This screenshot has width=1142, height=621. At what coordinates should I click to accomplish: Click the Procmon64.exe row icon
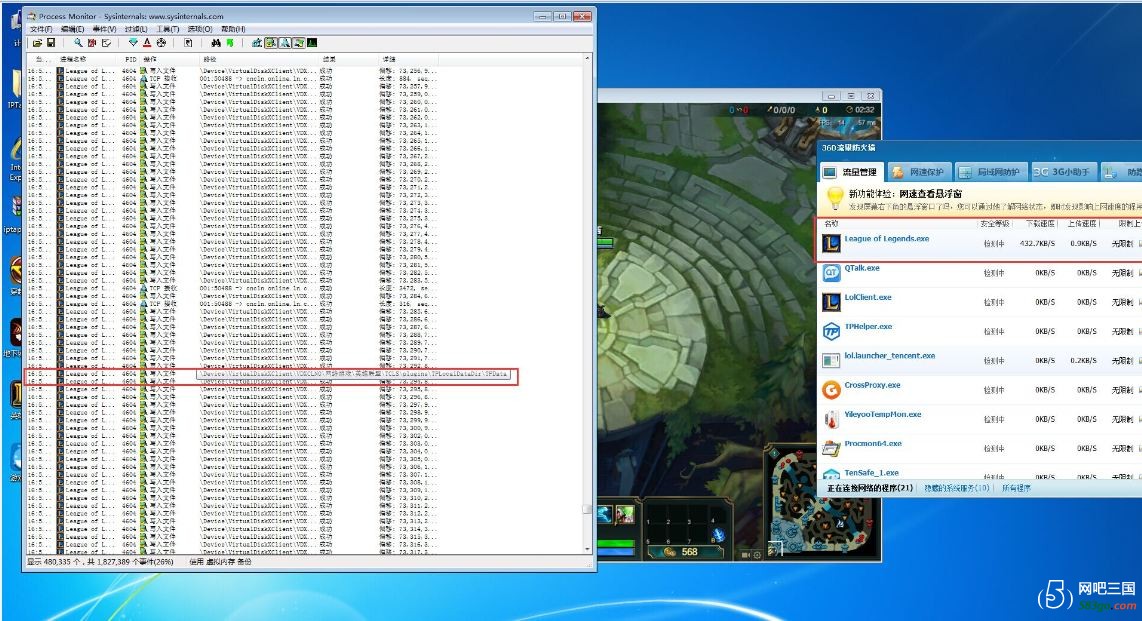click(831, 448)
